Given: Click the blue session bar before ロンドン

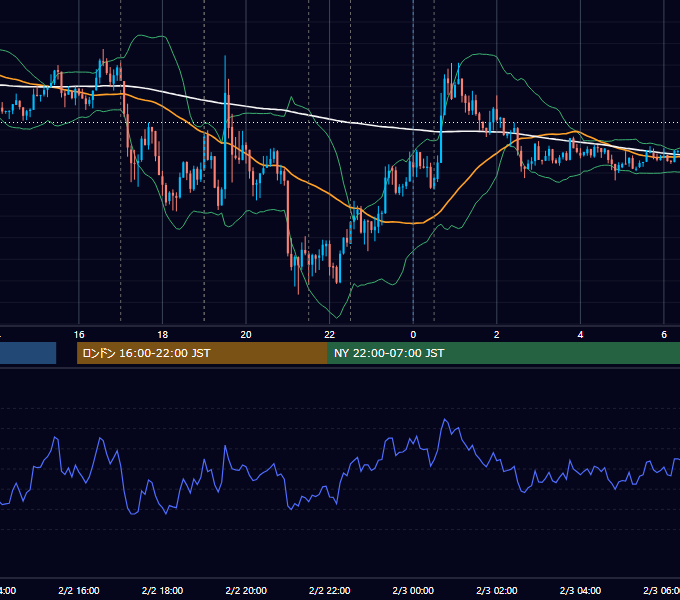Looking at the screenshot, I should [x=28, y=353].
